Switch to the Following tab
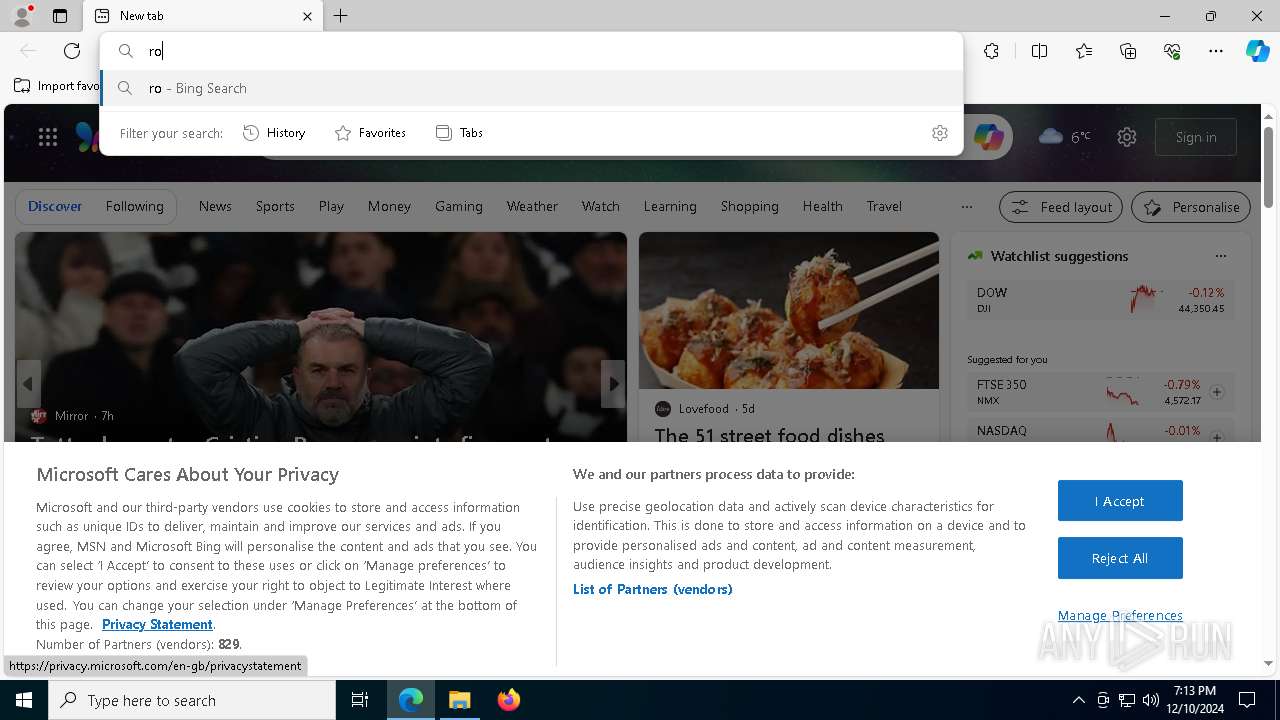The image size is (1280, 720). pos(134,206)
